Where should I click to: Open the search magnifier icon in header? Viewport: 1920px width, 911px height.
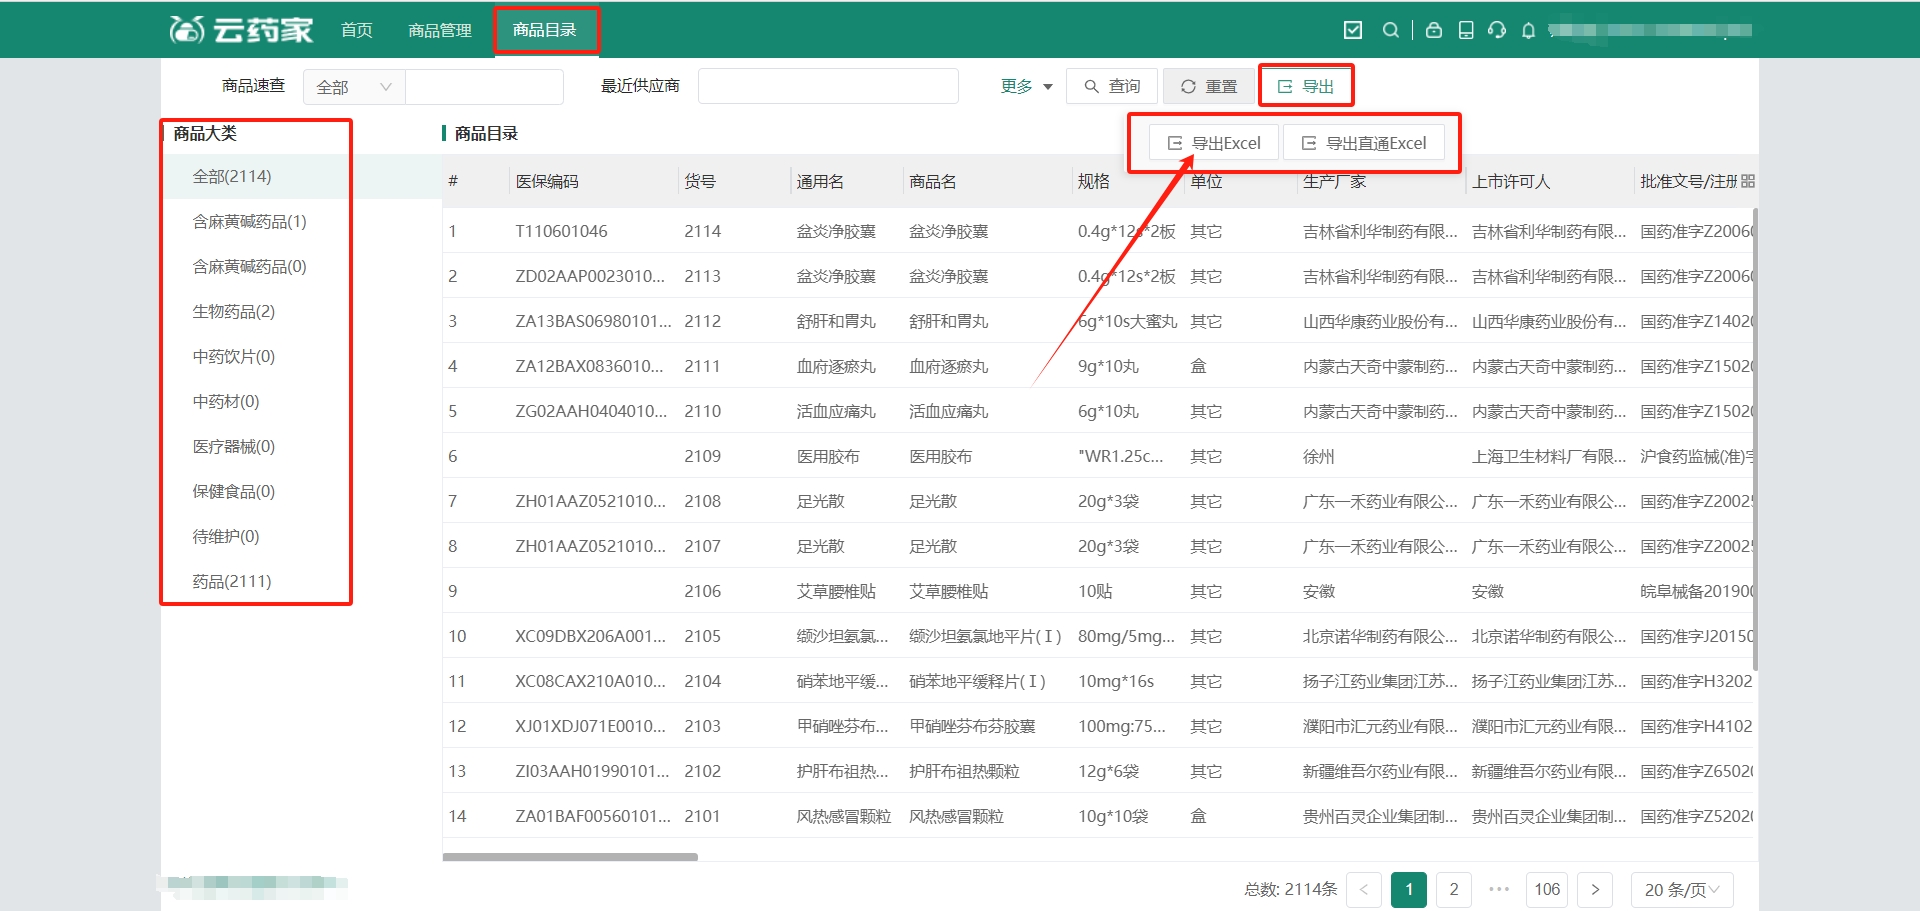tap(1390, 30)
